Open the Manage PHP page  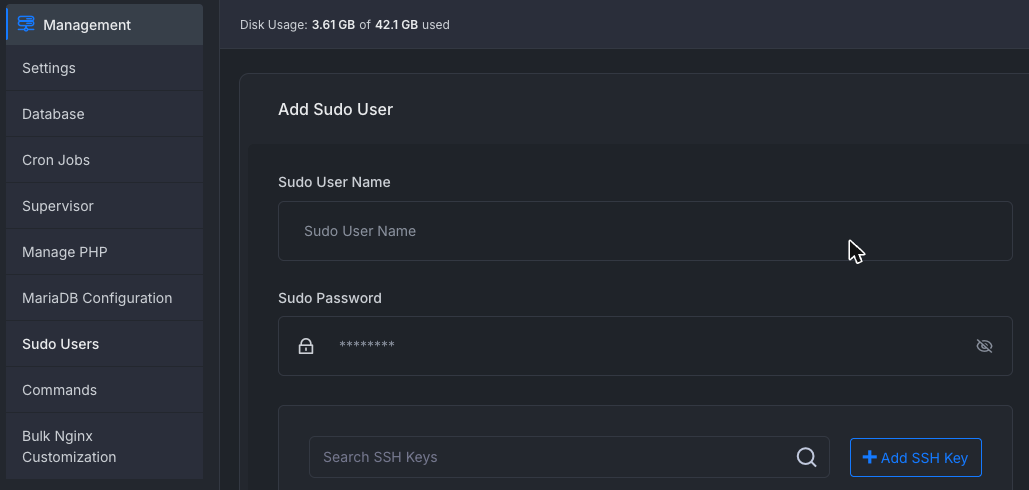tap(104, 252)
